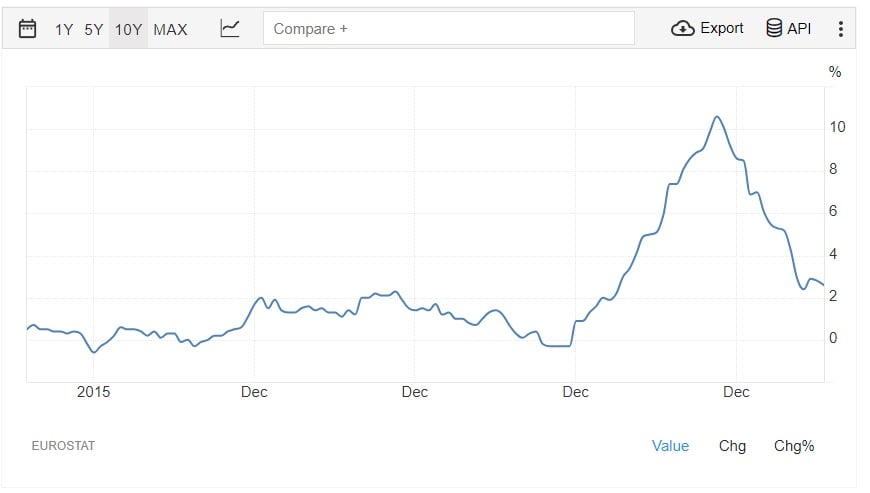This screenshot has width=870, height=493.
Task: Click the percent unit label on y-axis
Action: [835, 72]
